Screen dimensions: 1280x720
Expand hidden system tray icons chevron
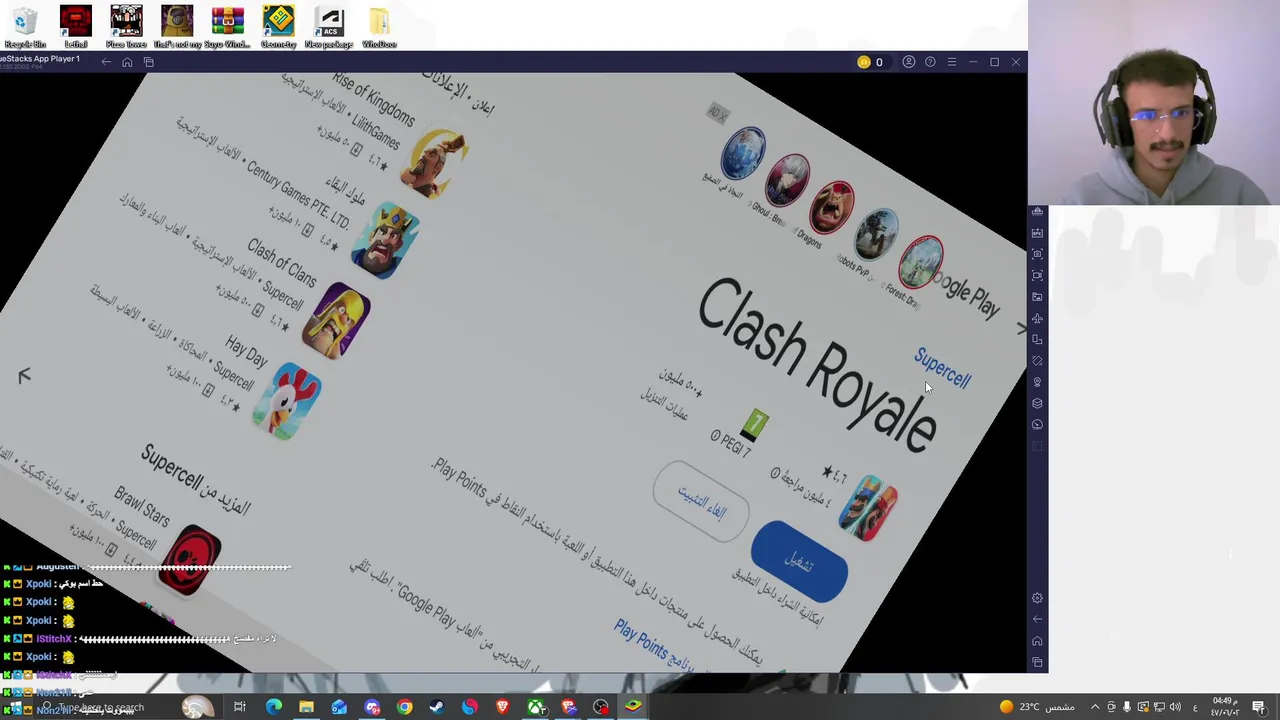(x=1094, y=707)
